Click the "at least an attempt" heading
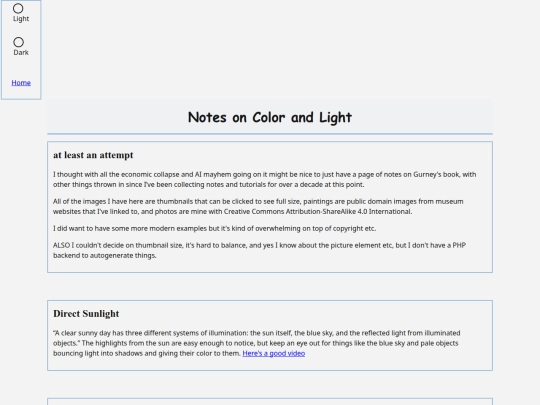 [93, 155]
